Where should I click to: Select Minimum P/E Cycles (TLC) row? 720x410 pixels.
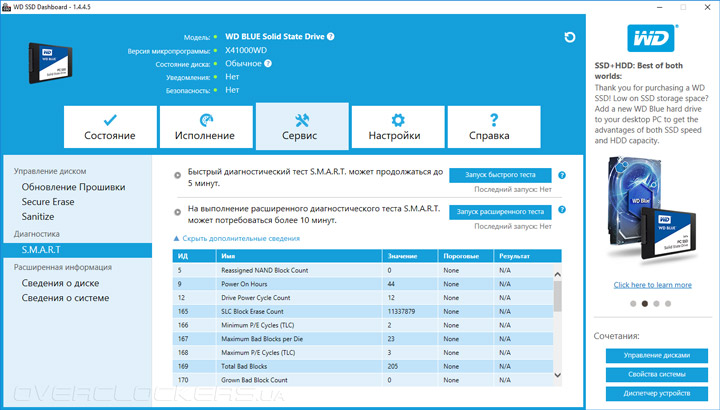pos(363,325)
